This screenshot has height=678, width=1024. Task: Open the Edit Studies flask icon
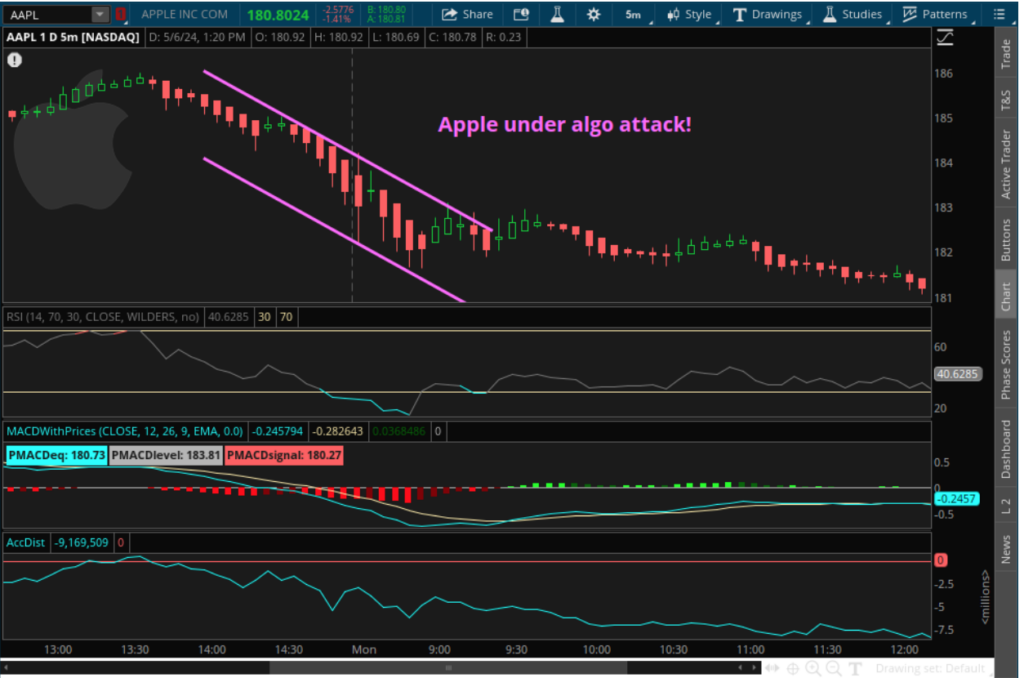pos(557,14)
